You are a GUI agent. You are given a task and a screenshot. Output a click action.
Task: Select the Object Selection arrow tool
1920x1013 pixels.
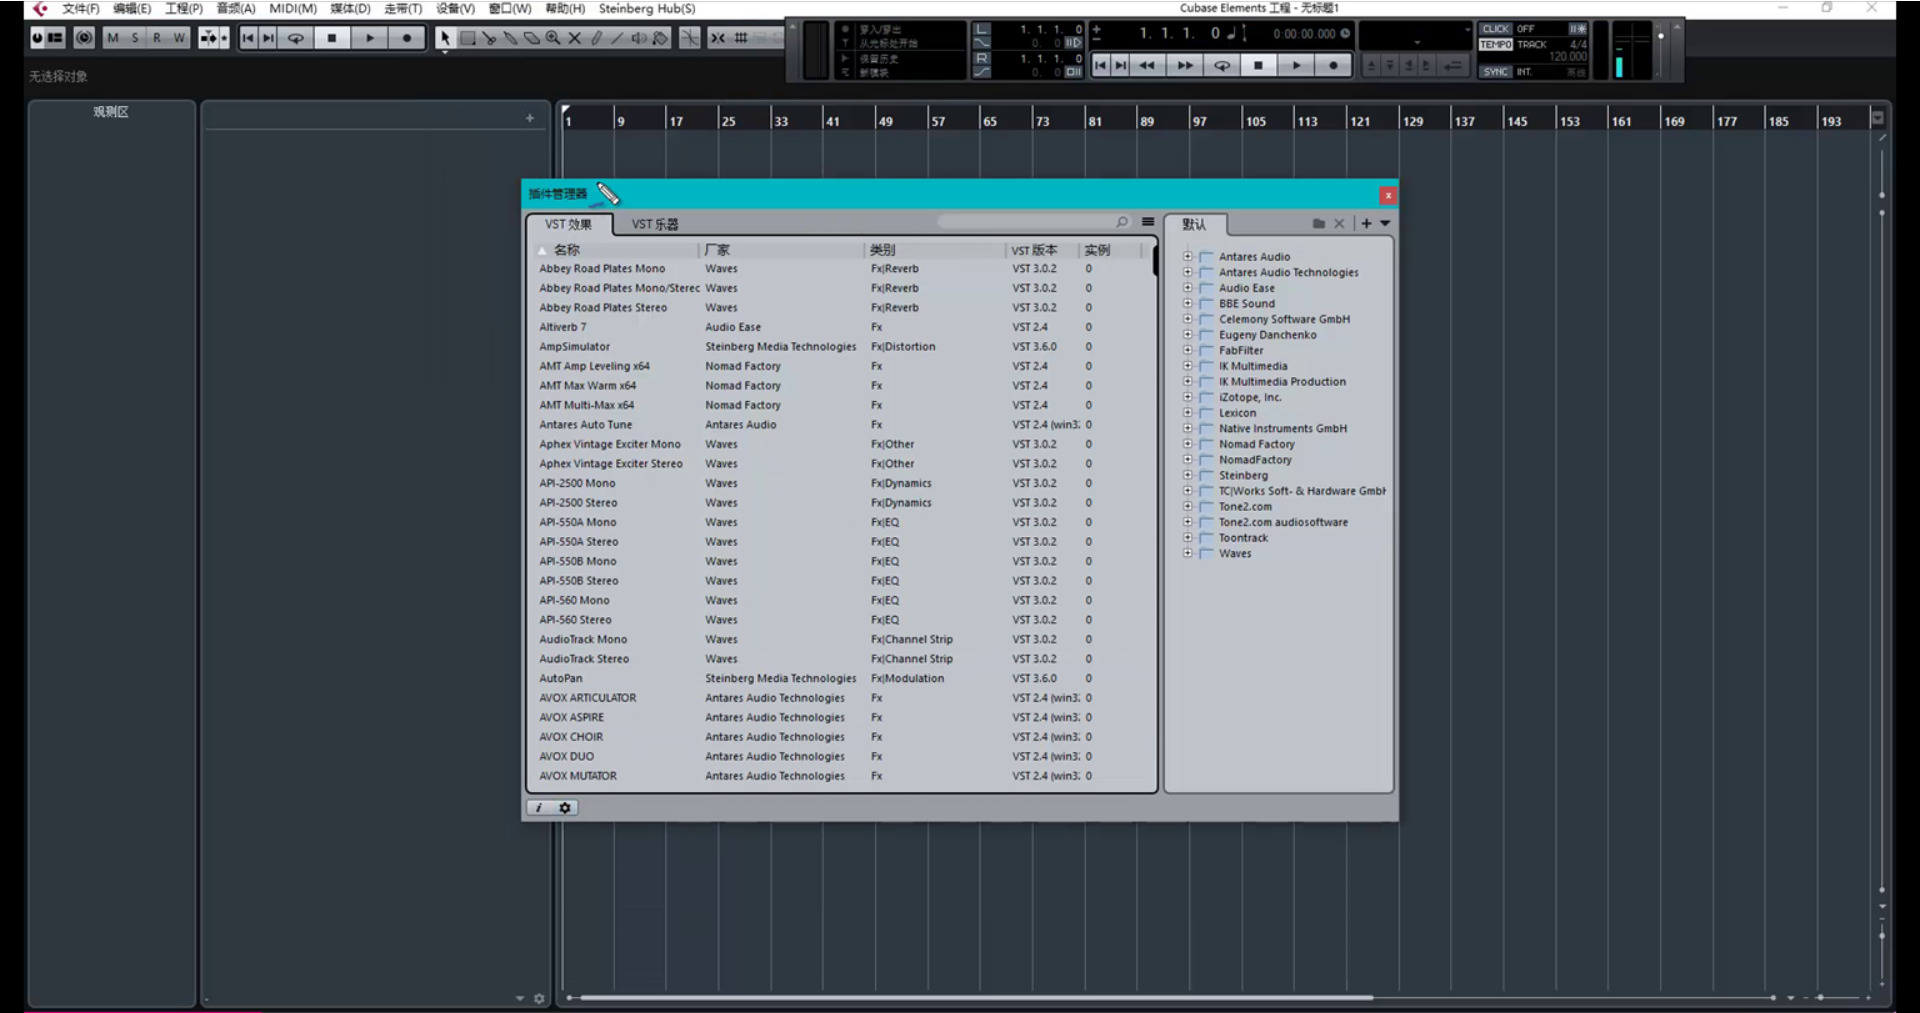click(445, 38)
